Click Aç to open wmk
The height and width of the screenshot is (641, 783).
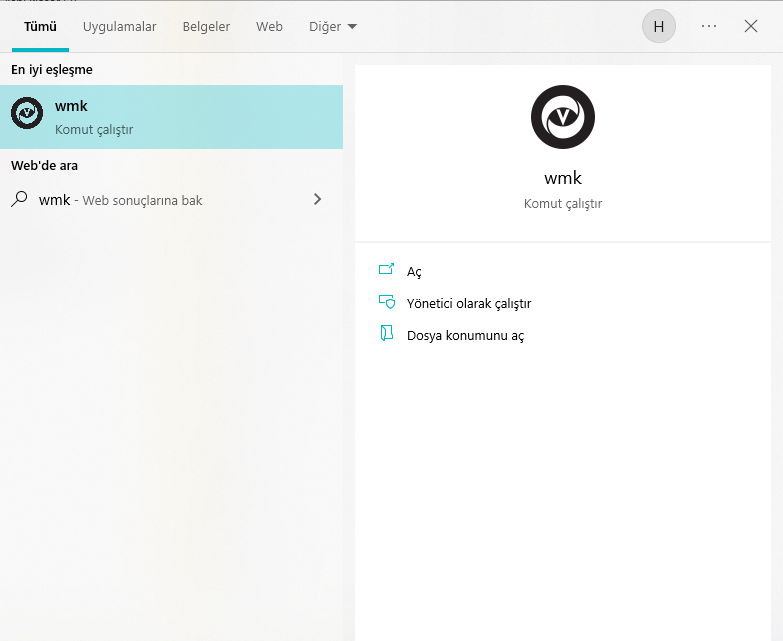pyautogui.click(x=414, y=272)
